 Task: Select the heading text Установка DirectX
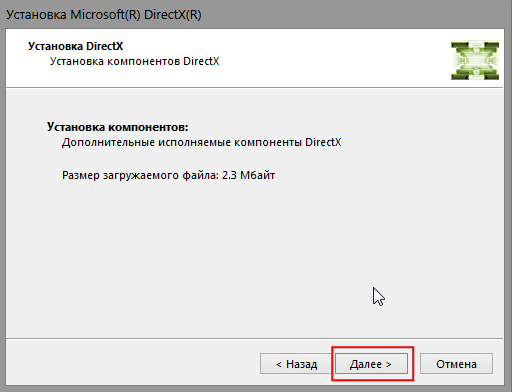75,46
